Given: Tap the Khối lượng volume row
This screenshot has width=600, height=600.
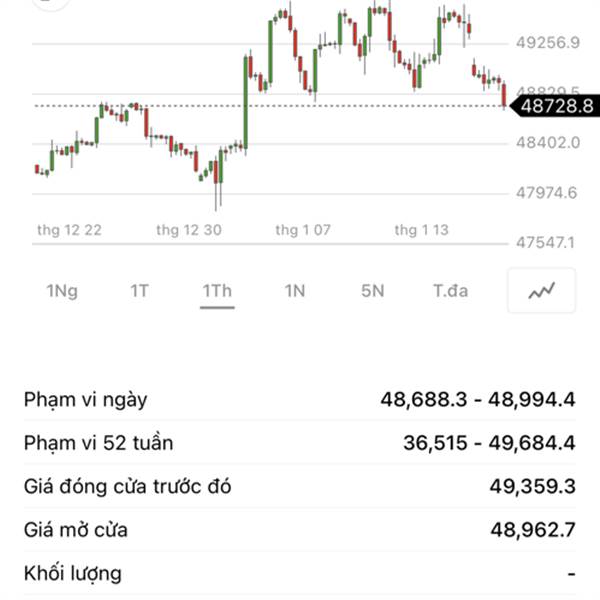Looking at the screenshot, I should tap(300, 574).
